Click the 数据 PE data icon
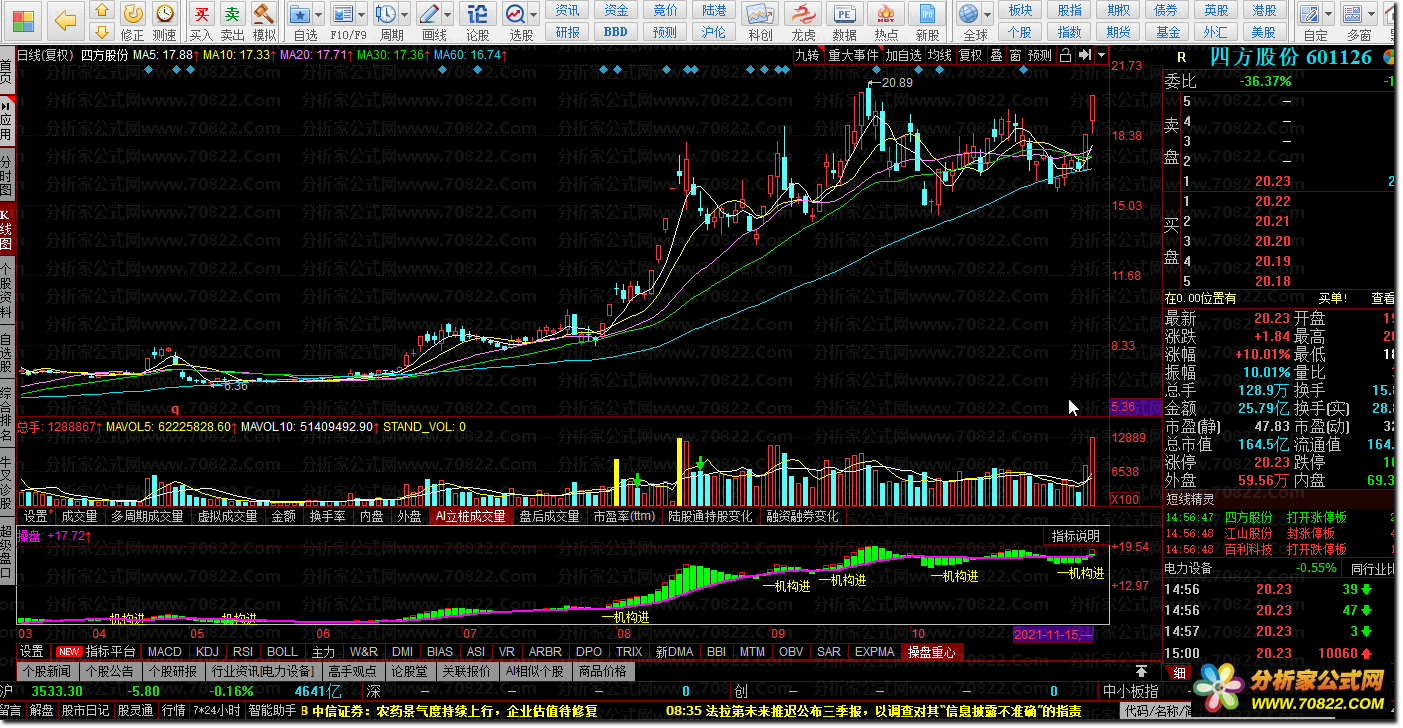The height and width of the screenshot is (728, 1403). 844,14
